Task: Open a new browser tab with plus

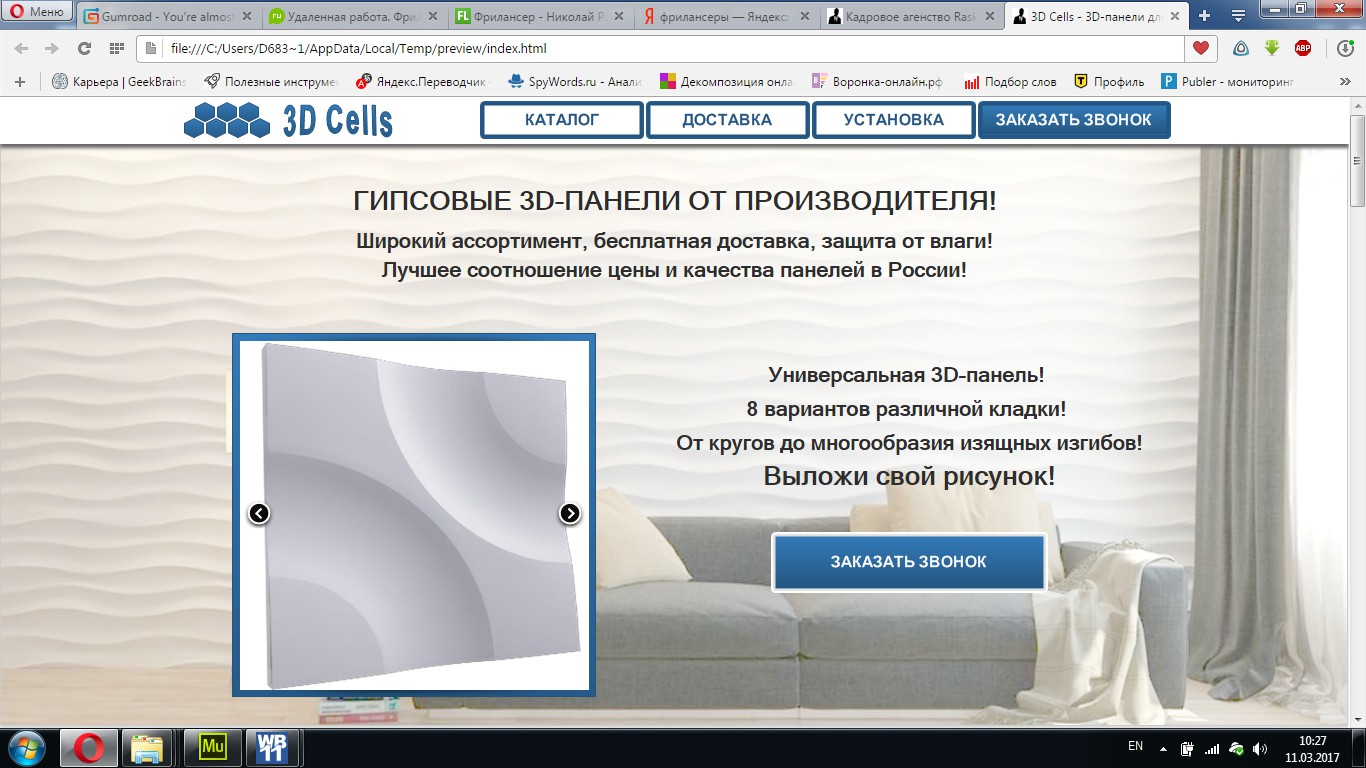Action: coord(1205,16)
